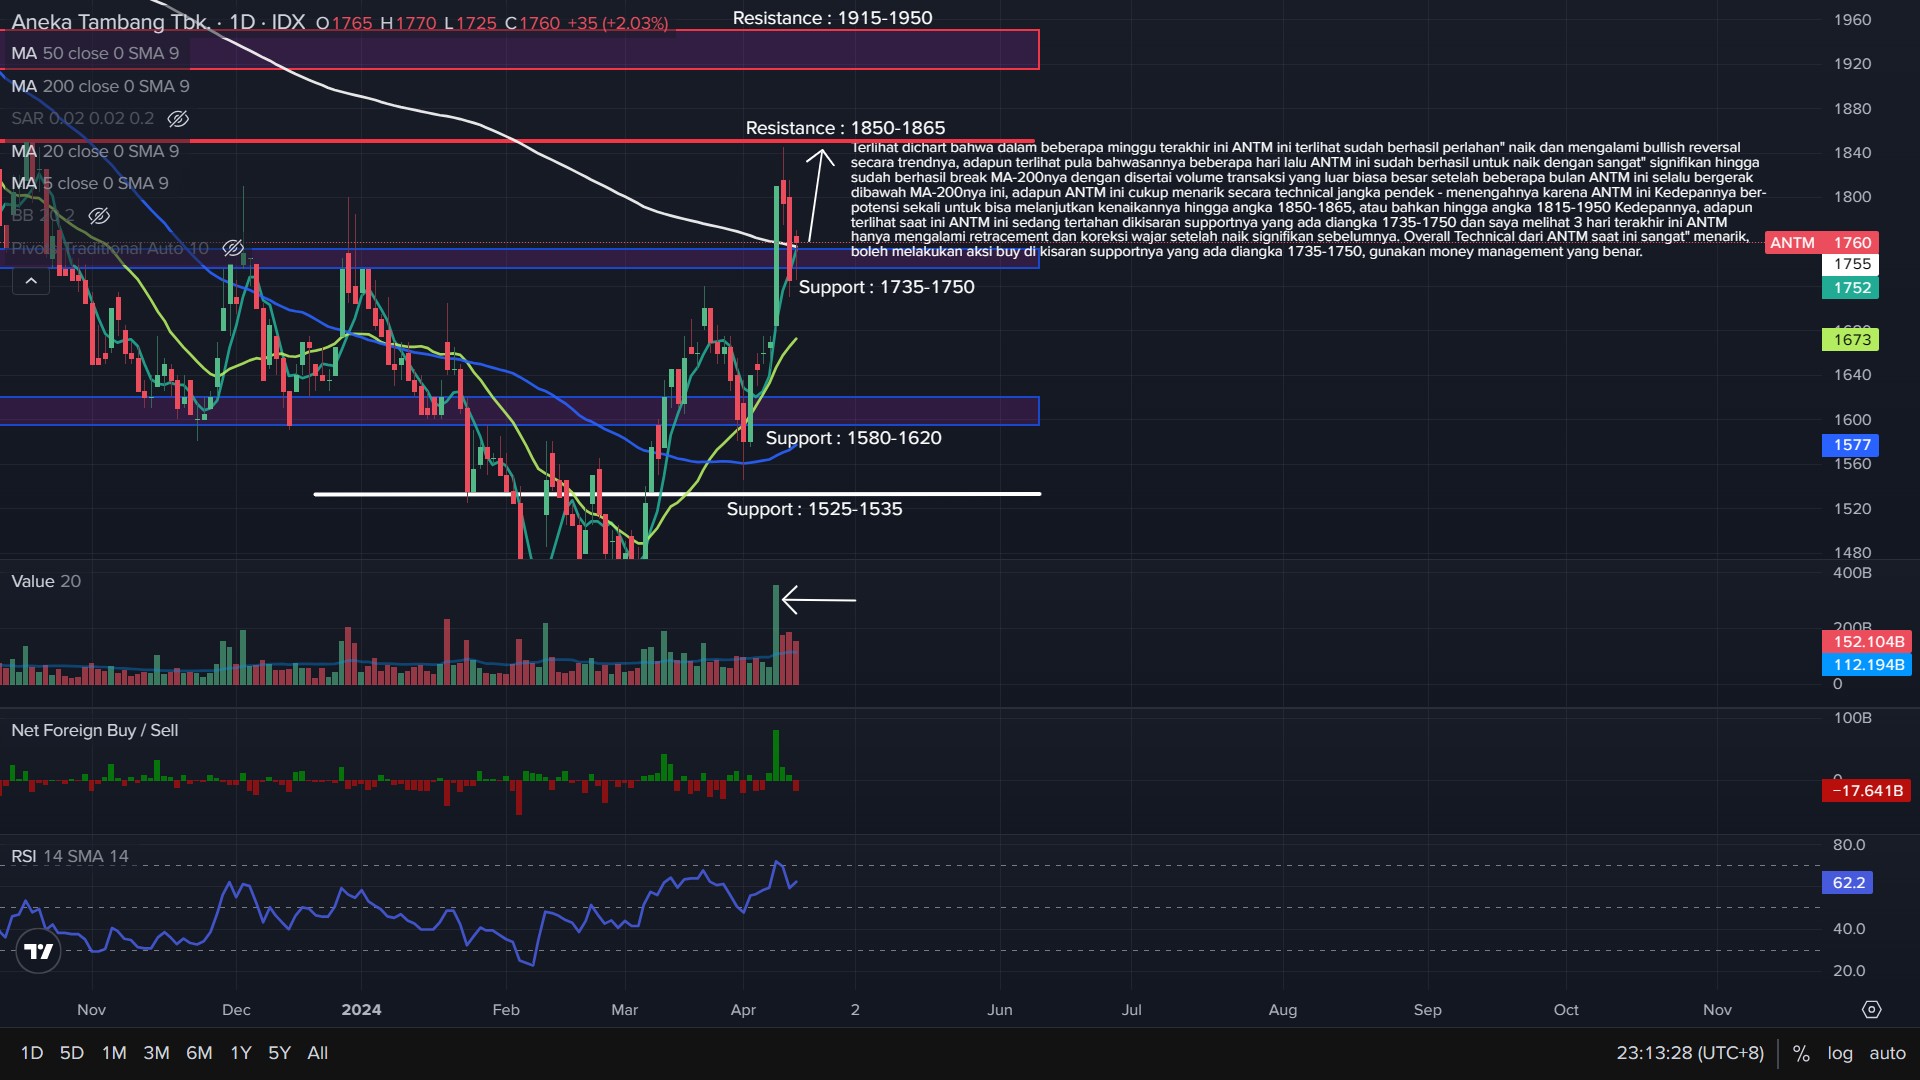Toggle visibility of BB 20 2 indicator
This screenshot has height=1080, width=1920.
99,216
